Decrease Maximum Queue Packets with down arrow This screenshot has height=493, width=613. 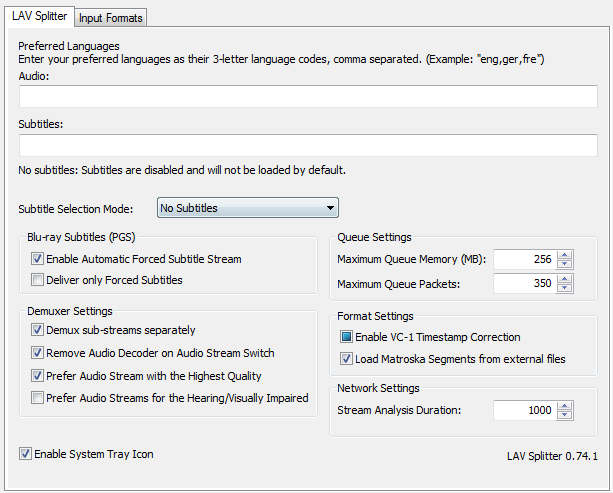[x=565, y=289]
